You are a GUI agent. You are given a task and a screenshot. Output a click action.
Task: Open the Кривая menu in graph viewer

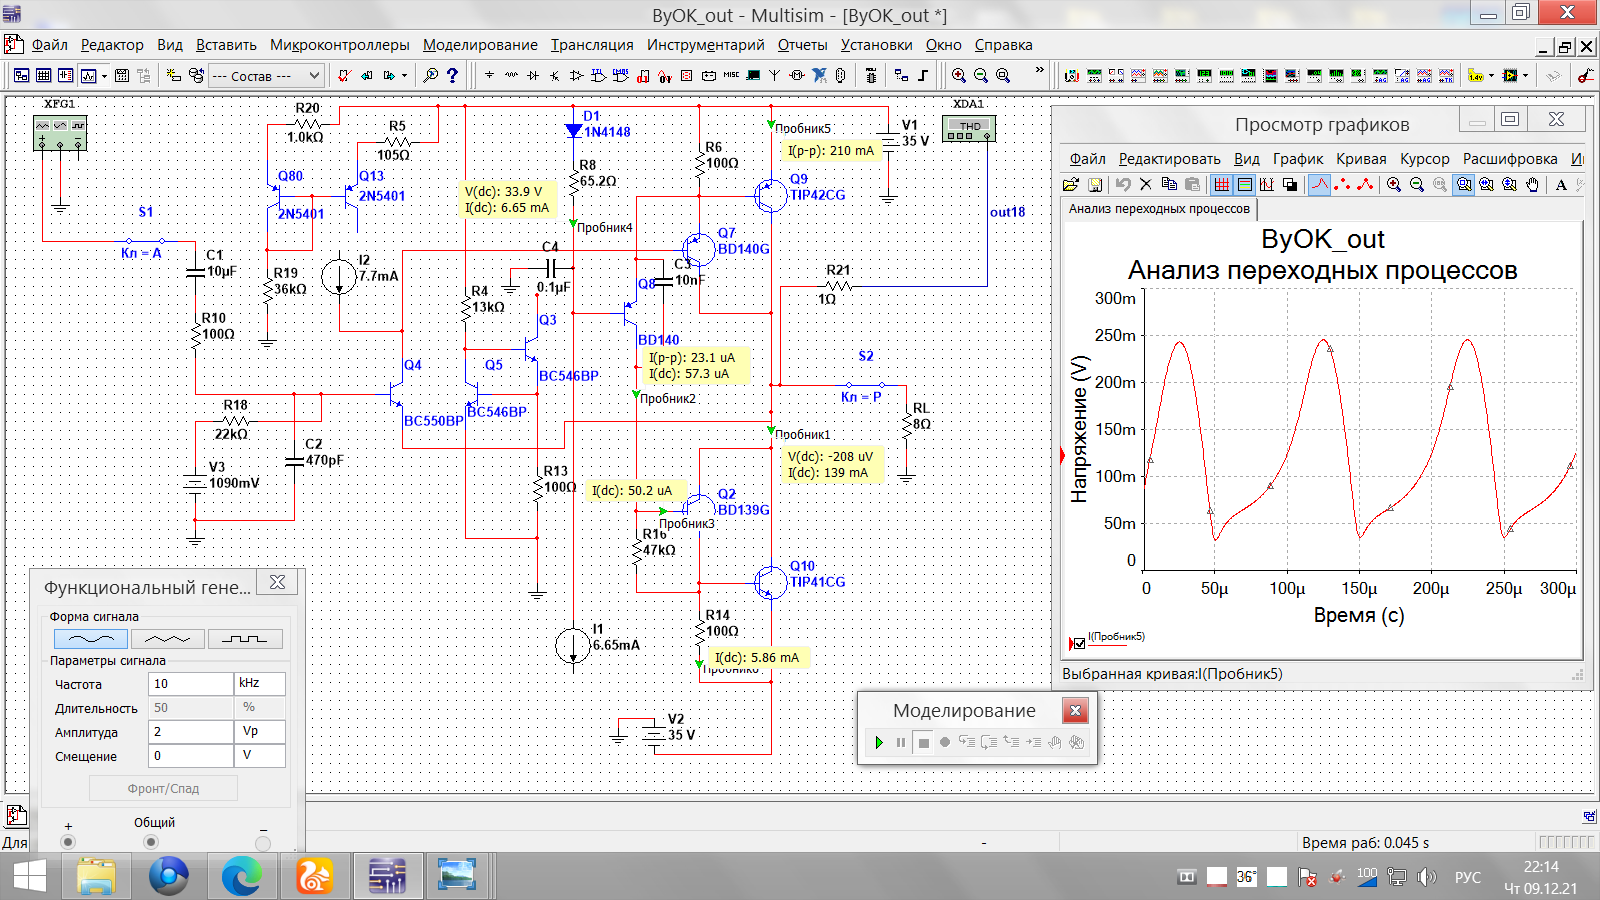[1361, 159]
